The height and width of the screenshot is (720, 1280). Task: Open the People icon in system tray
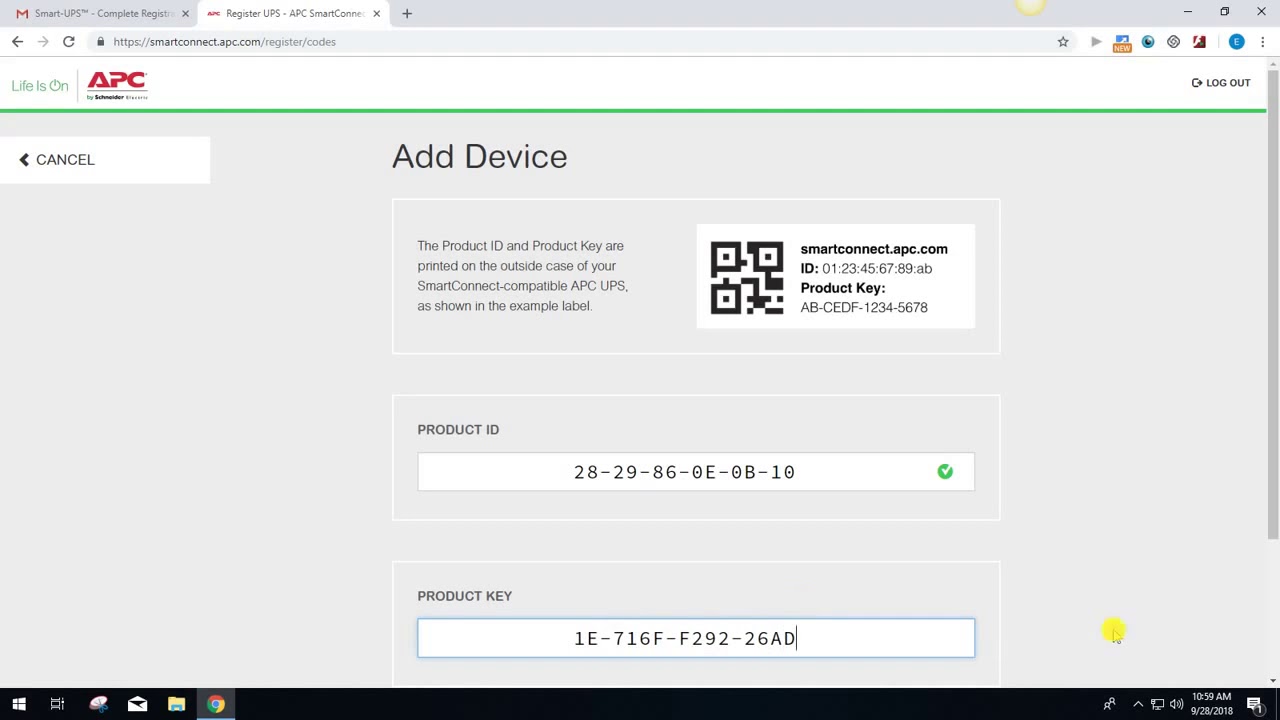point(1109,704)
